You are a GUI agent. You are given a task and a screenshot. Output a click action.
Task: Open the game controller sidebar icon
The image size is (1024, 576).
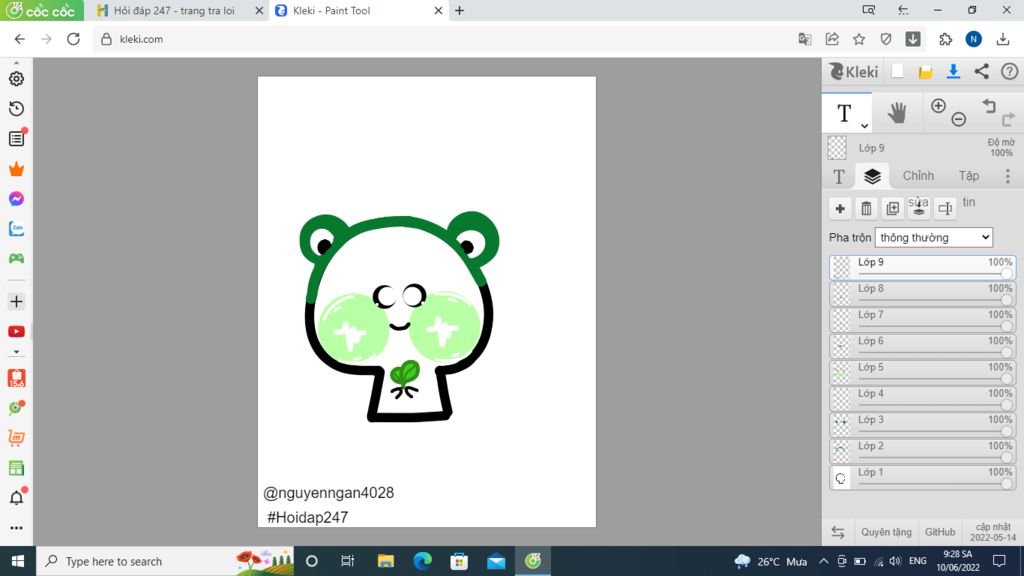(x=16, y=259)
